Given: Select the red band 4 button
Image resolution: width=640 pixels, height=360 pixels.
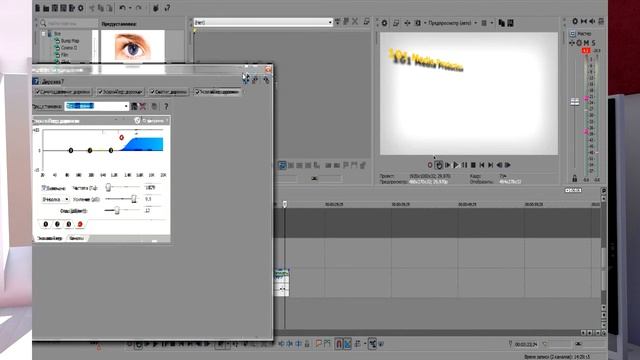Looking at the screenshot, I should coord(80,224).
